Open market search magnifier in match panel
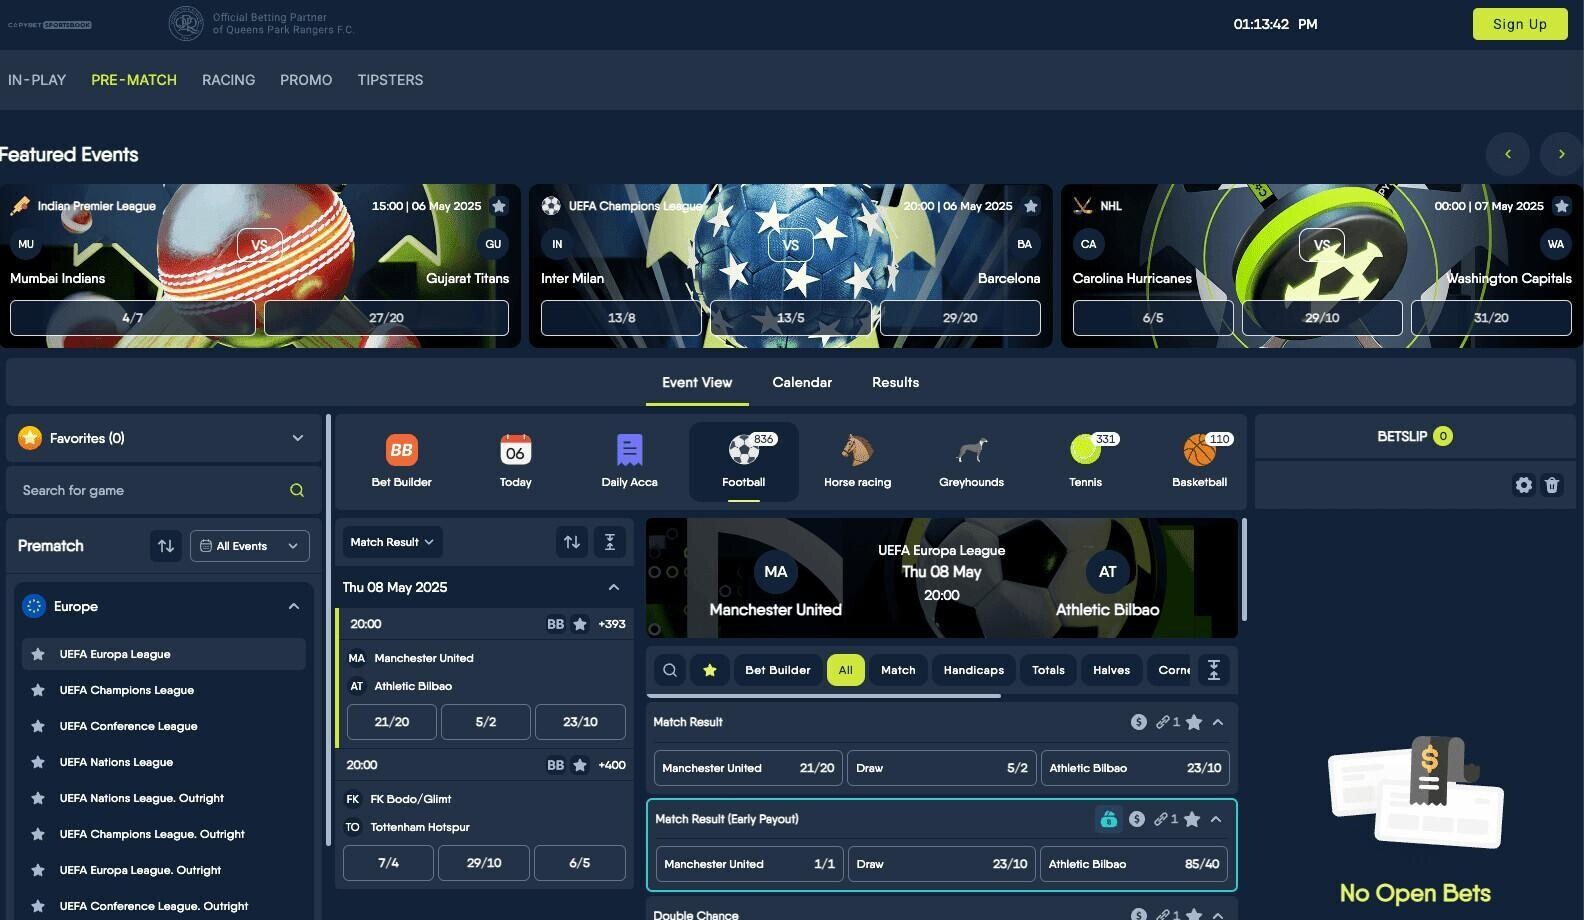This screenshot has height=920, width=1584. [x=670, y=670]
